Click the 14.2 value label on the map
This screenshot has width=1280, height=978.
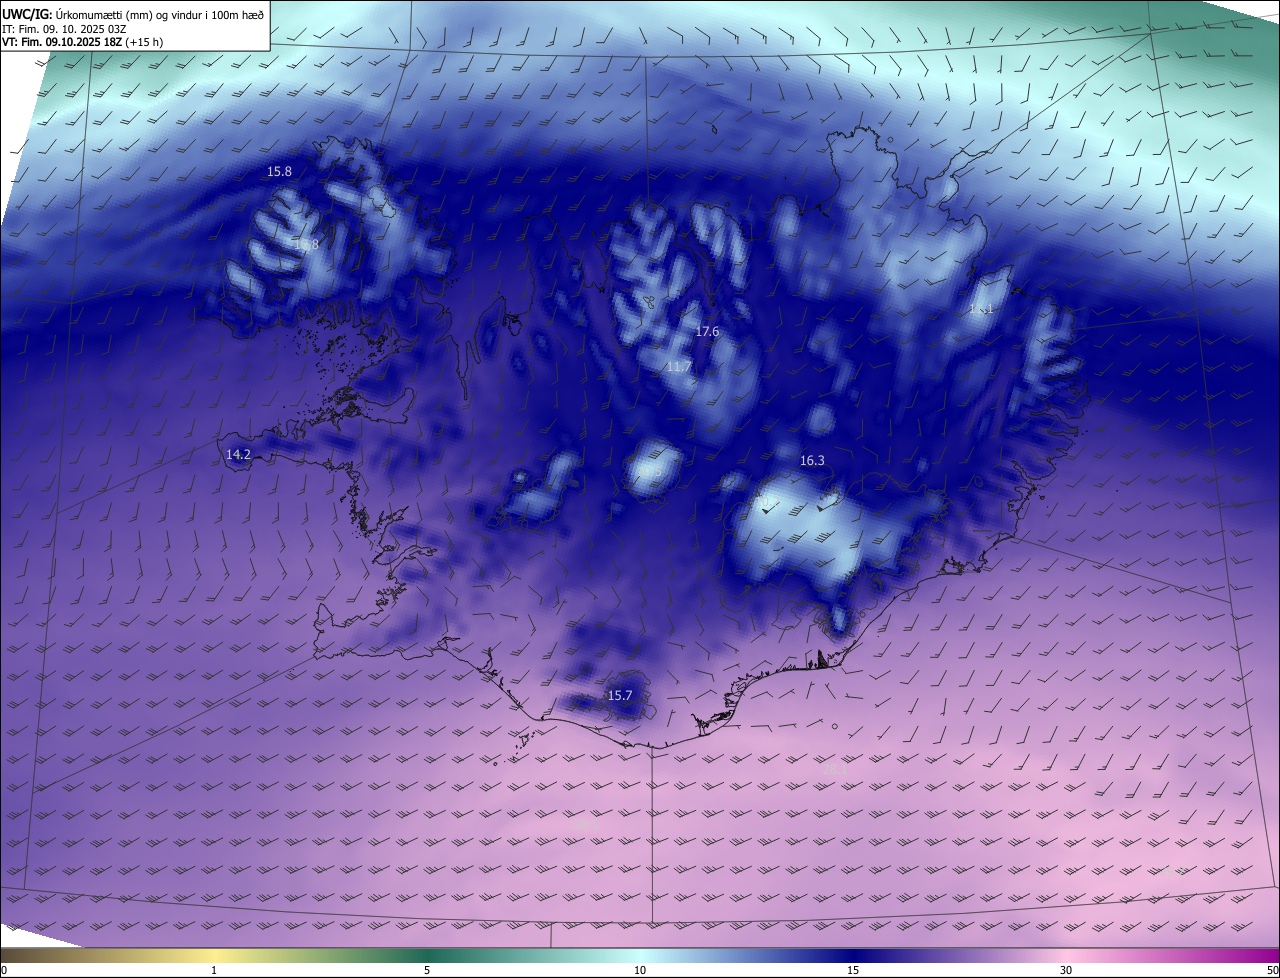[238, 454]
